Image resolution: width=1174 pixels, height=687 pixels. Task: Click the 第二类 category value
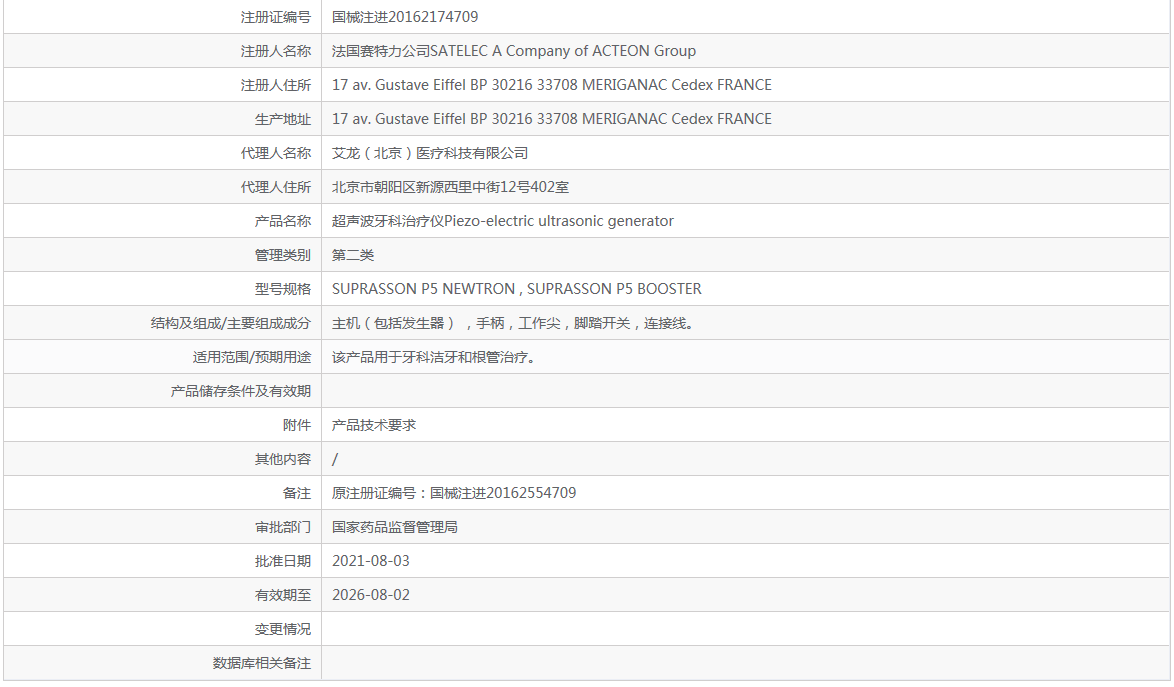(353, 255)
